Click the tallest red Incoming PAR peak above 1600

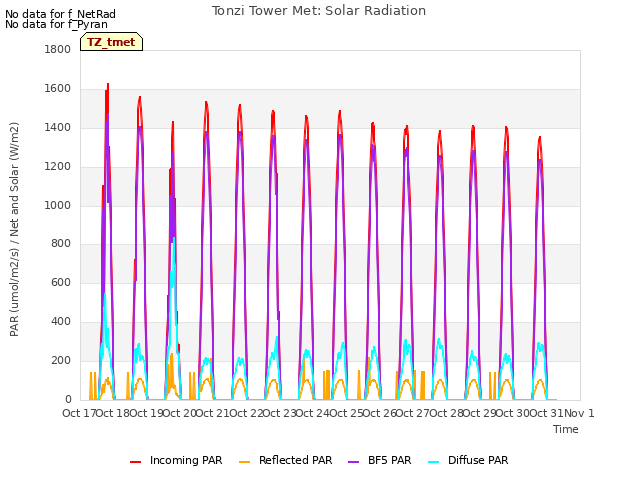[108, 85]
